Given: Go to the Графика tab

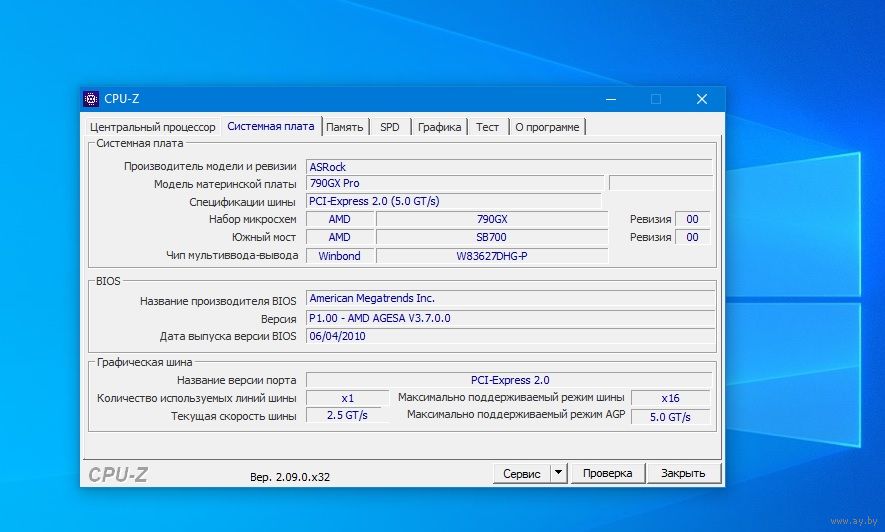Looking at the screenshot, I should click(440, 127).
